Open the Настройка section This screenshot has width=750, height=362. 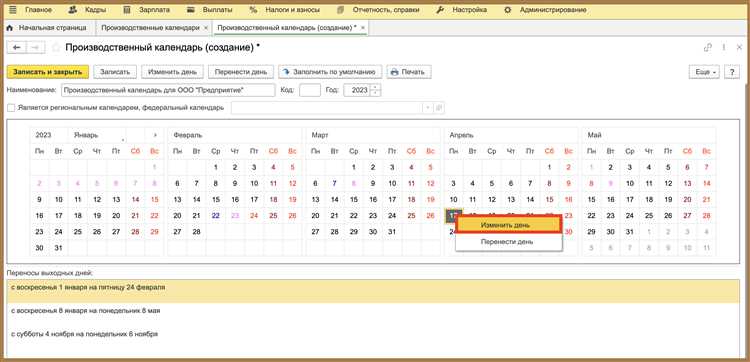462,10
